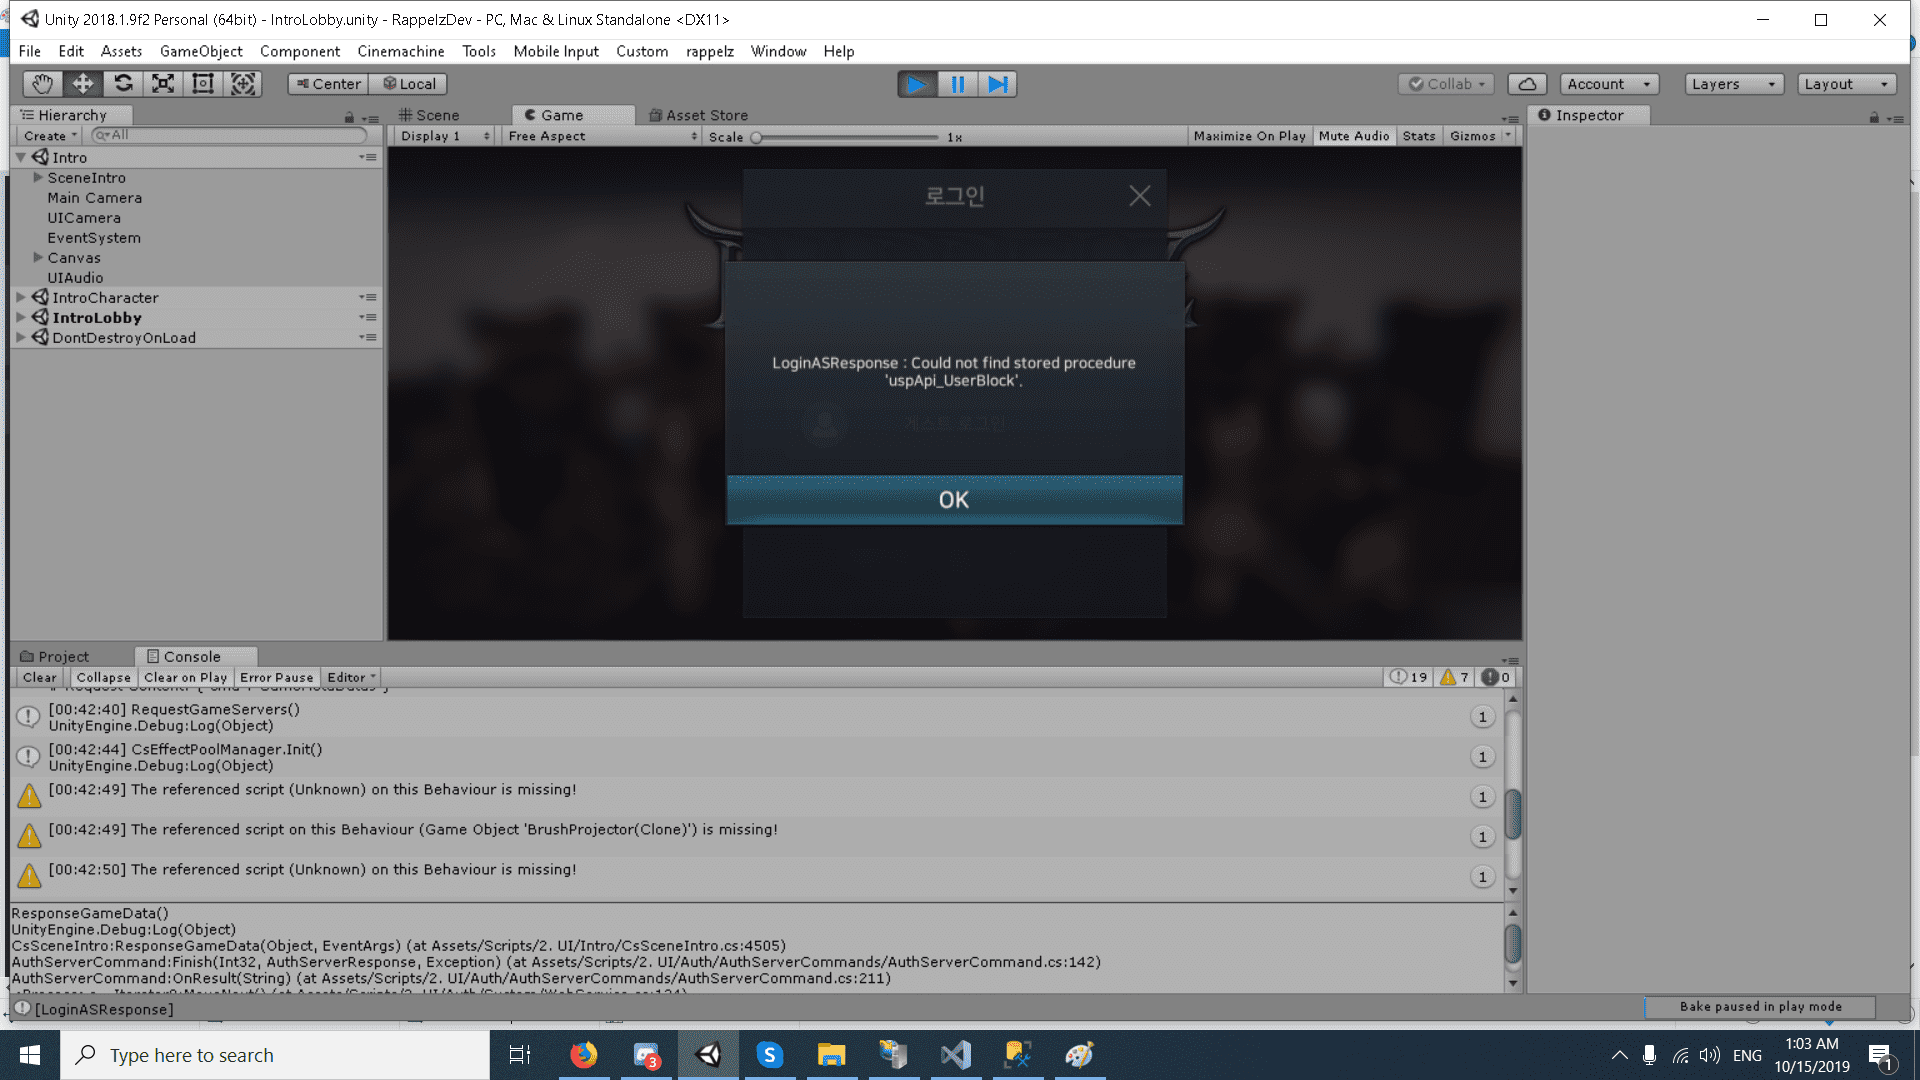
Task: Toggle Mute Audio in Game view
Action: point(1353,136)
